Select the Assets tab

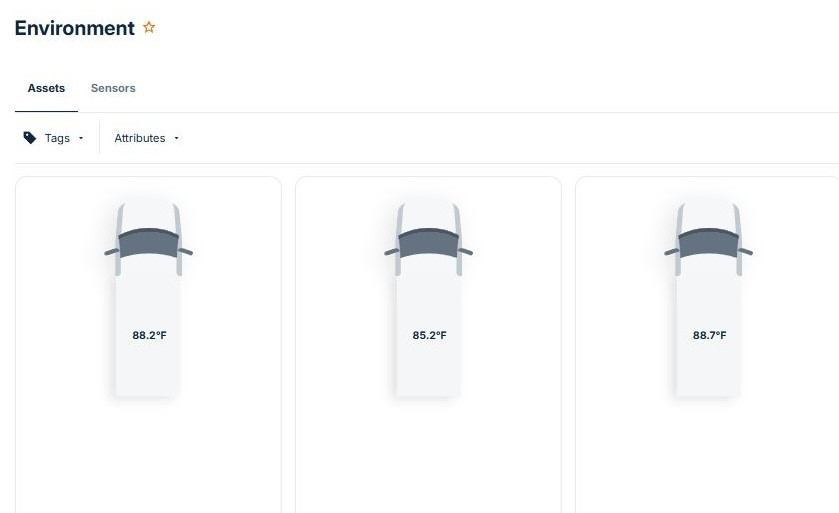[46, 88]
